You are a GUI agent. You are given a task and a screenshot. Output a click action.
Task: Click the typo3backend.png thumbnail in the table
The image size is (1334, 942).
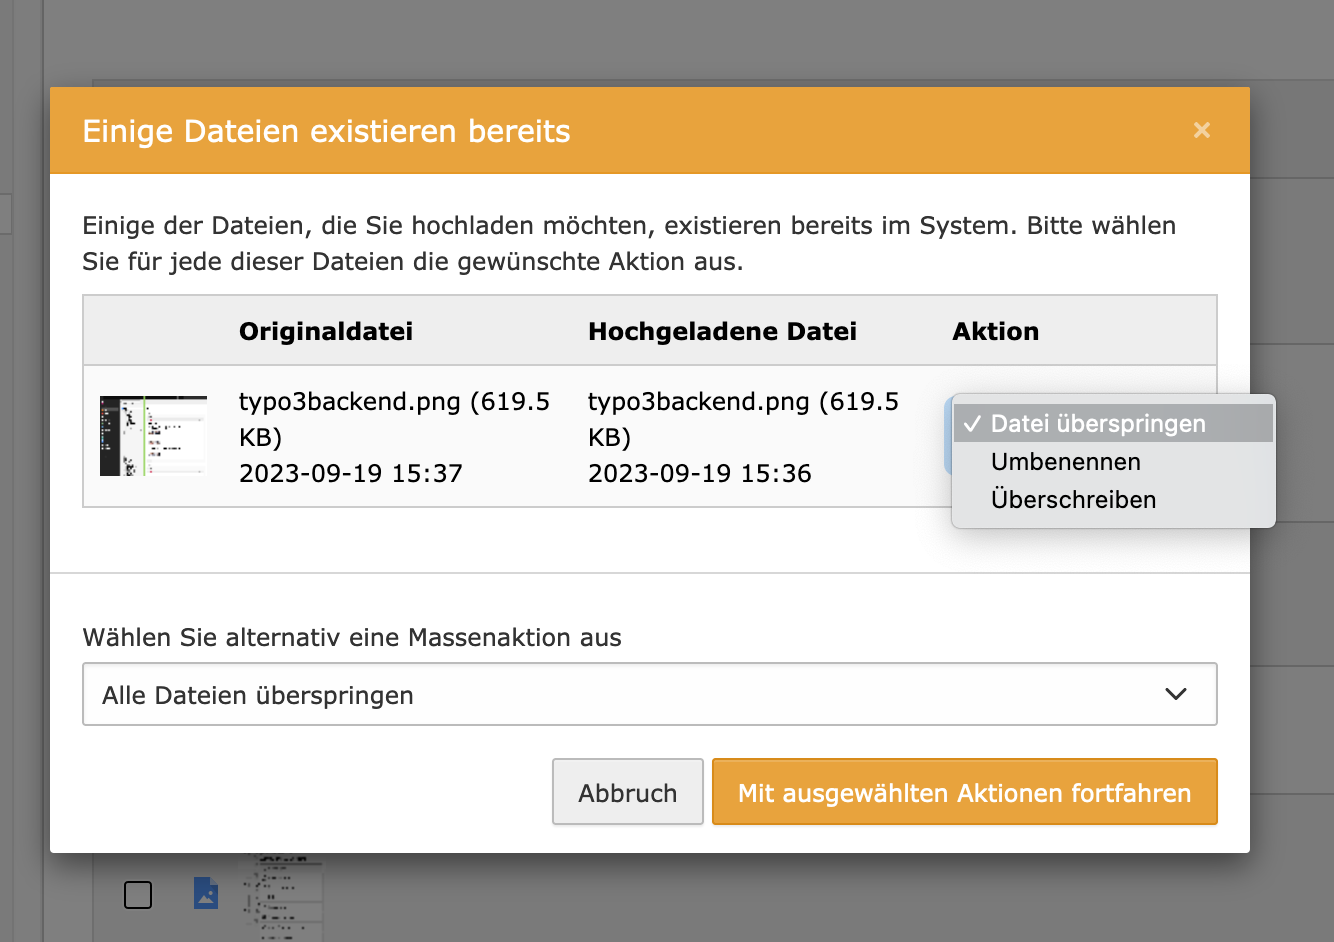pyautogui.click(x=153, y=436)
